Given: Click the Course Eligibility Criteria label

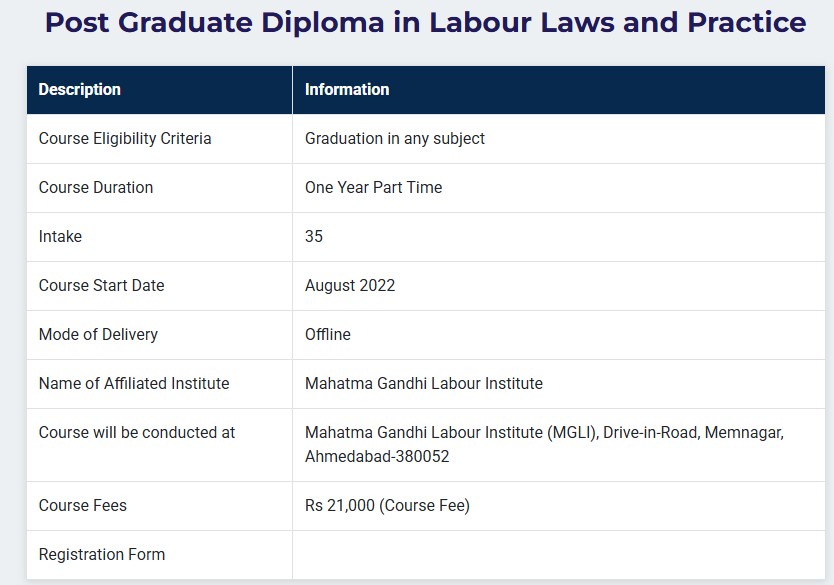Looking at the screenshot, I should (125, 138).
